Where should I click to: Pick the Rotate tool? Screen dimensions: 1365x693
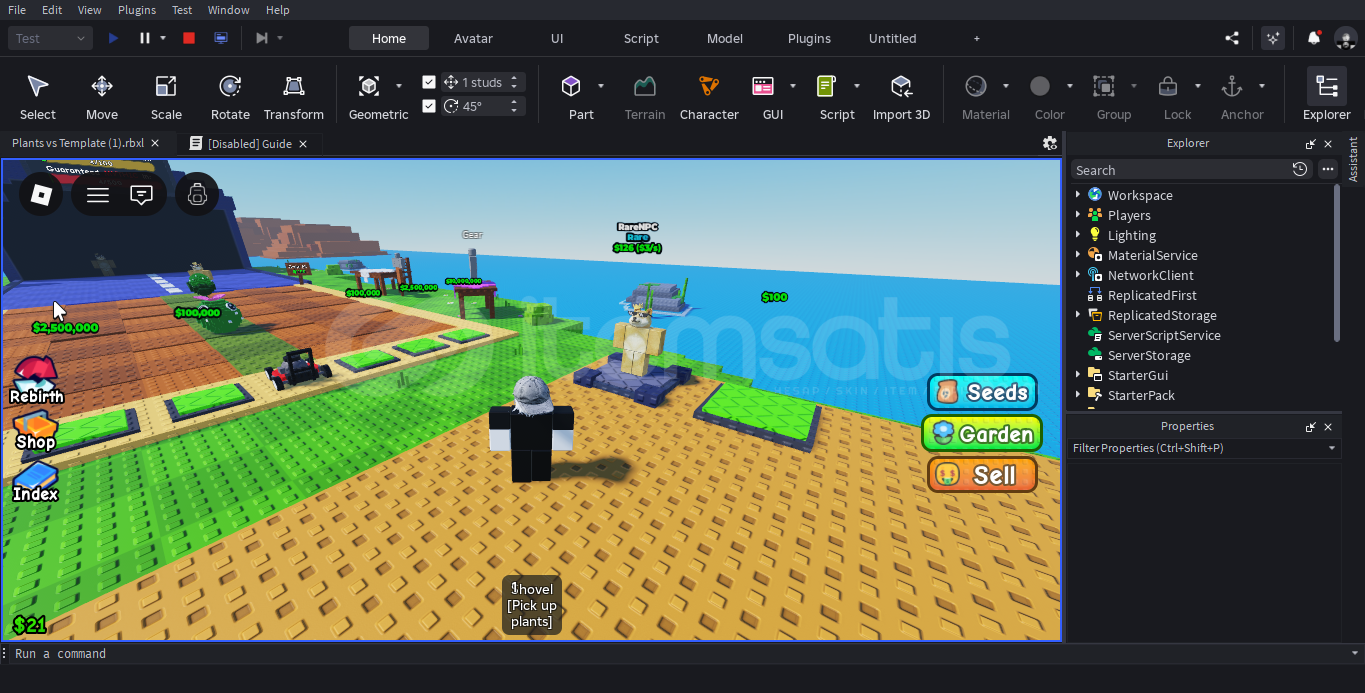click(230, 96)
